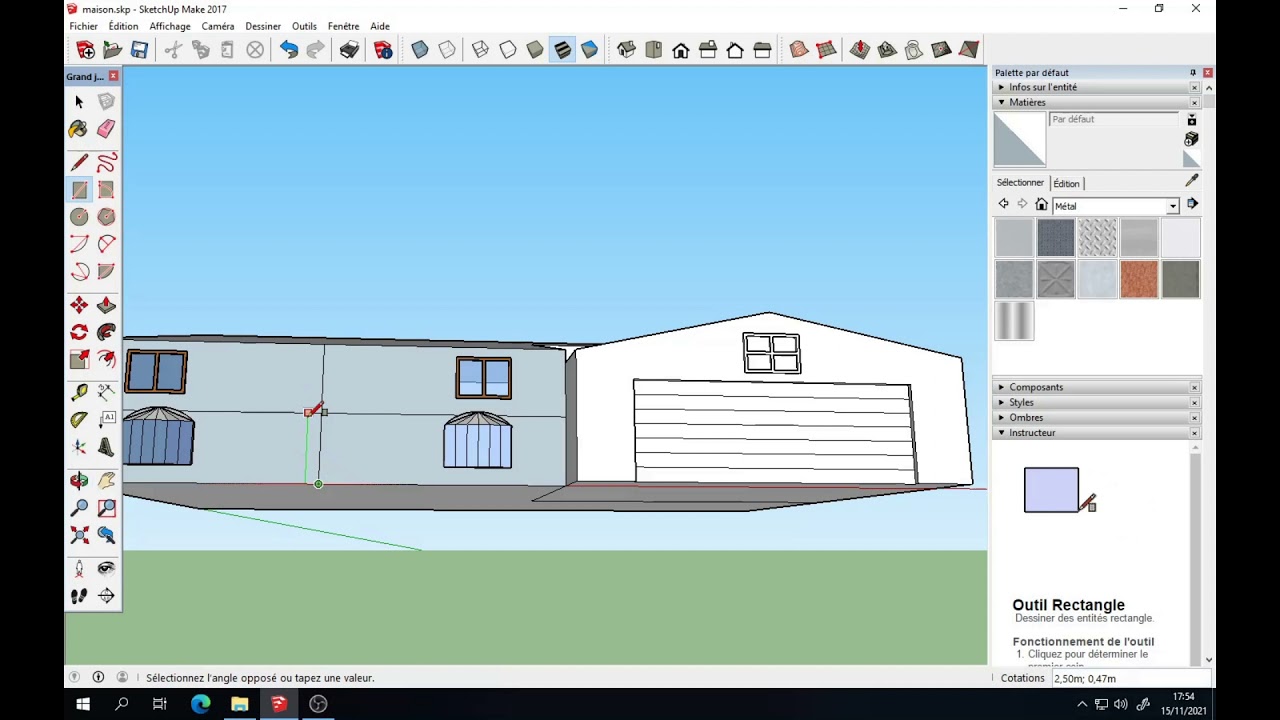This screenshot has width=1280, height=720.
Task: Pick the Rotate tool
Action: click(79, 332)
